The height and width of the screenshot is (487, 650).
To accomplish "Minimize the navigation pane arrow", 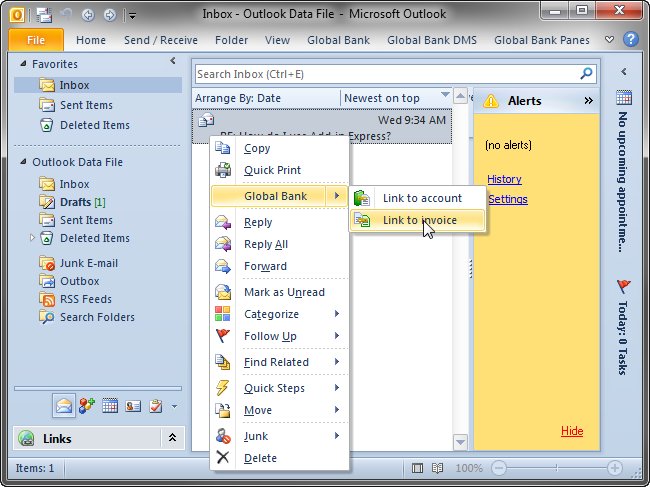I will (x=173, y=61).
